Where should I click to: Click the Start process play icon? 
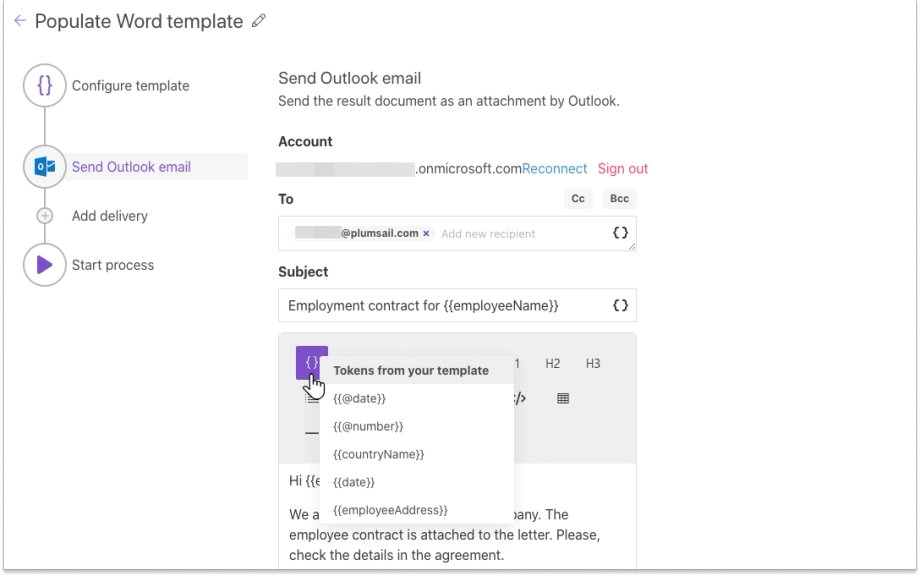45,265
